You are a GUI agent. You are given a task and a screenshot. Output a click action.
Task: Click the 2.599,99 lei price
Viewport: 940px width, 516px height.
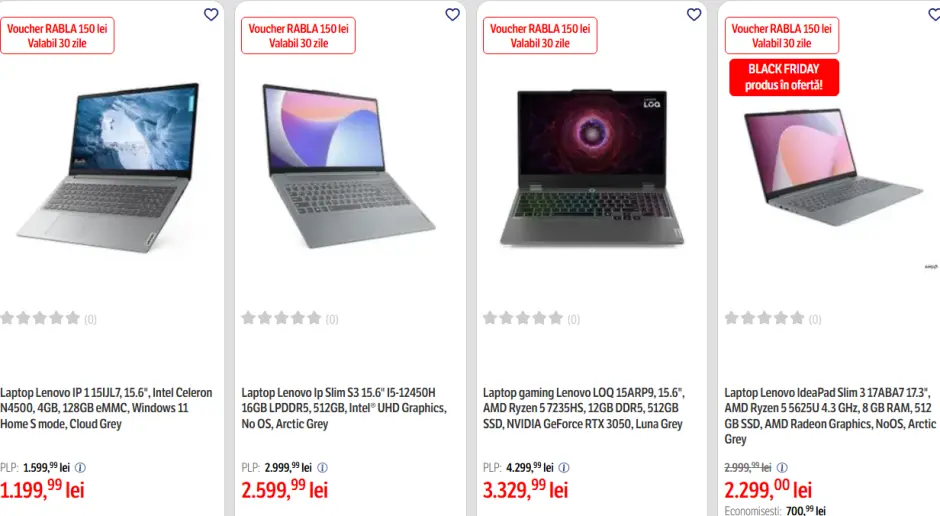pyautogui.click(x=285, y=490)
